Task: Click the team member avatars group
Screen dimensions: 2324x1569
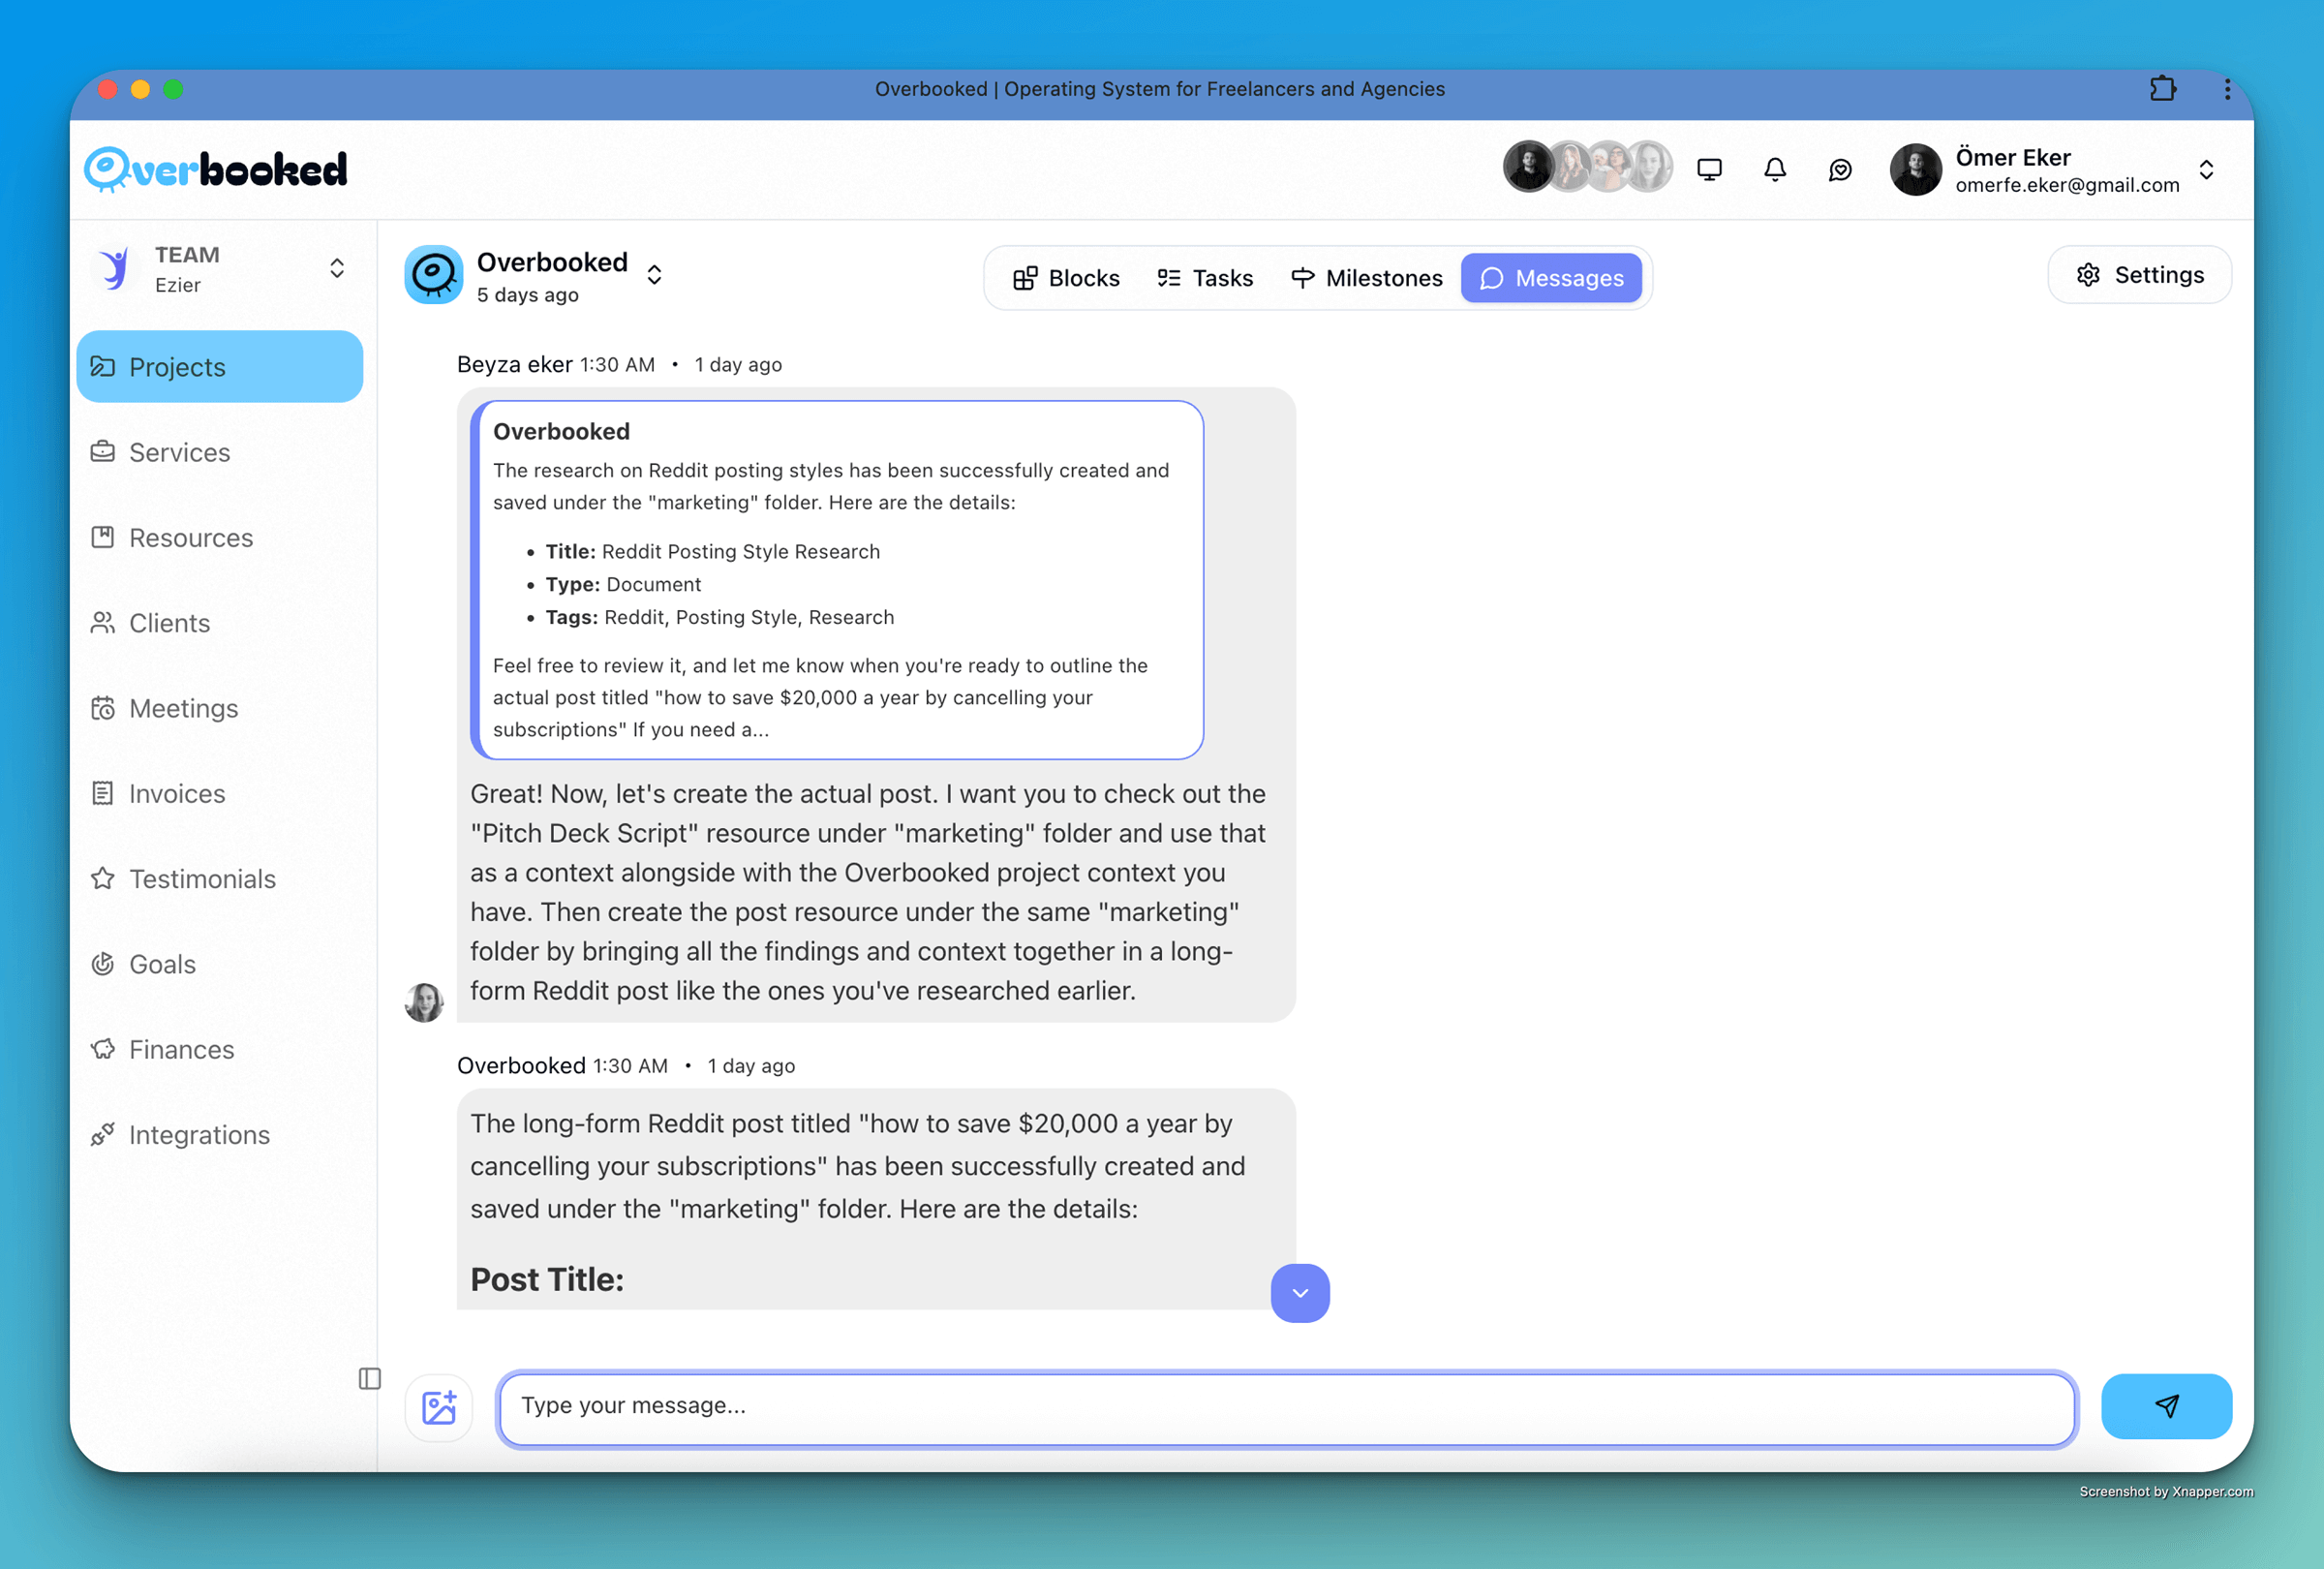Action: pos(1587,167)
